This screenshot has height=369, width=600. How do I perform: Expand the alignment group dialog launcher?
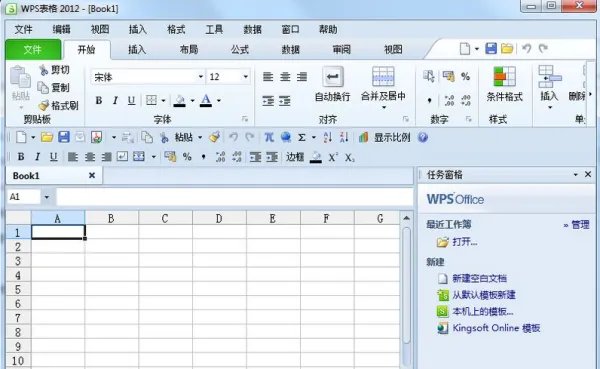tap(406, 119)
